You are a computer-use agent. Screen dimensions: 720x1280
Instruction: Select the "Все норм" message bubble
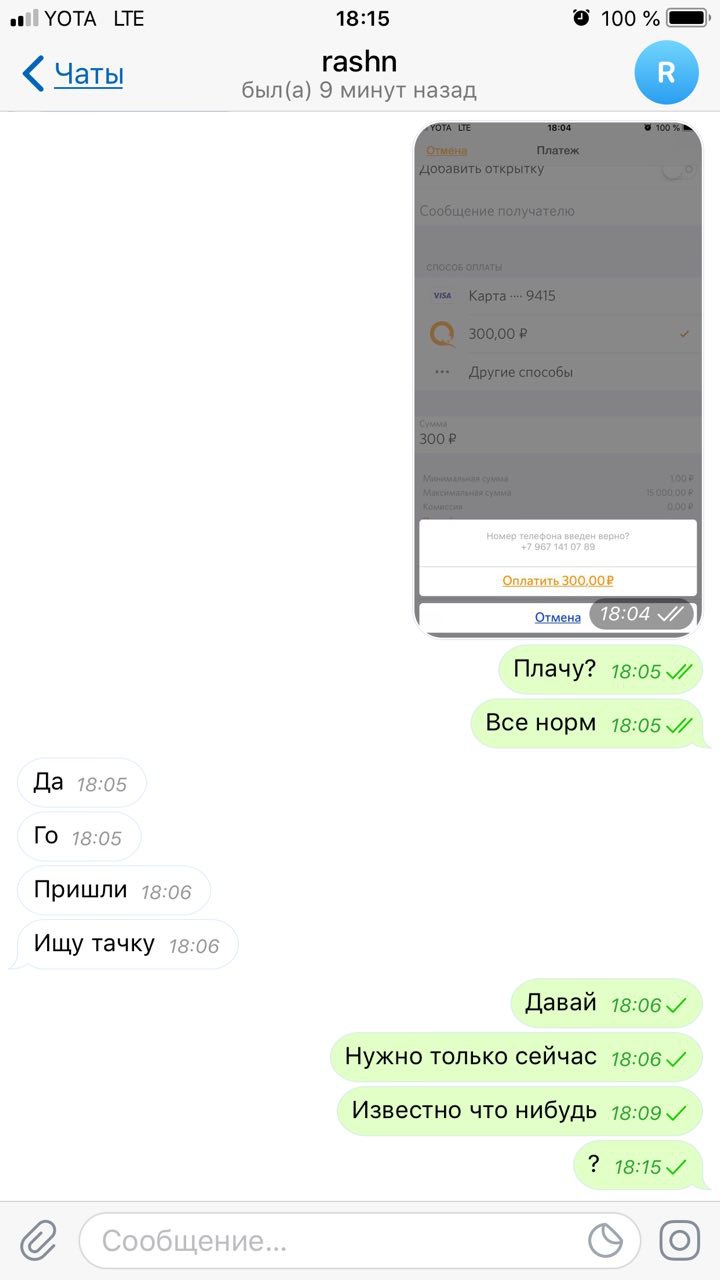tap(590, 724)
